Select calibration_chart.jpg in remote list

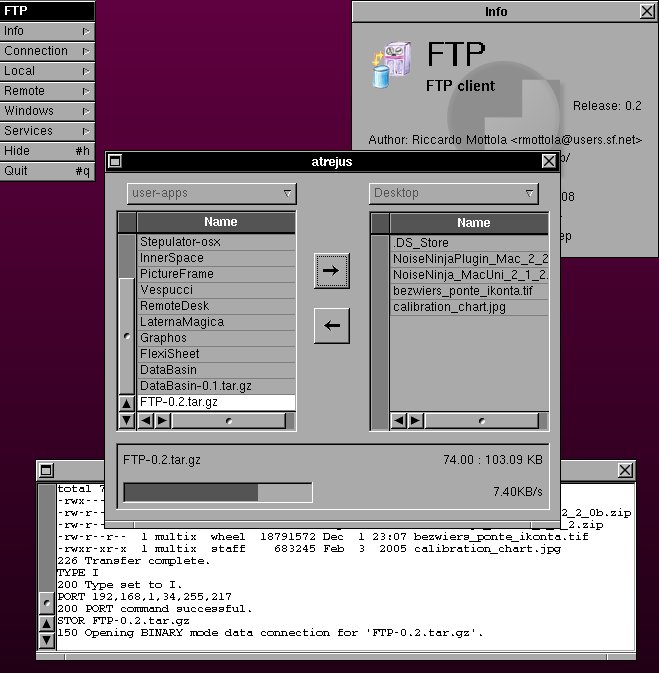click(x=469, y=307)
